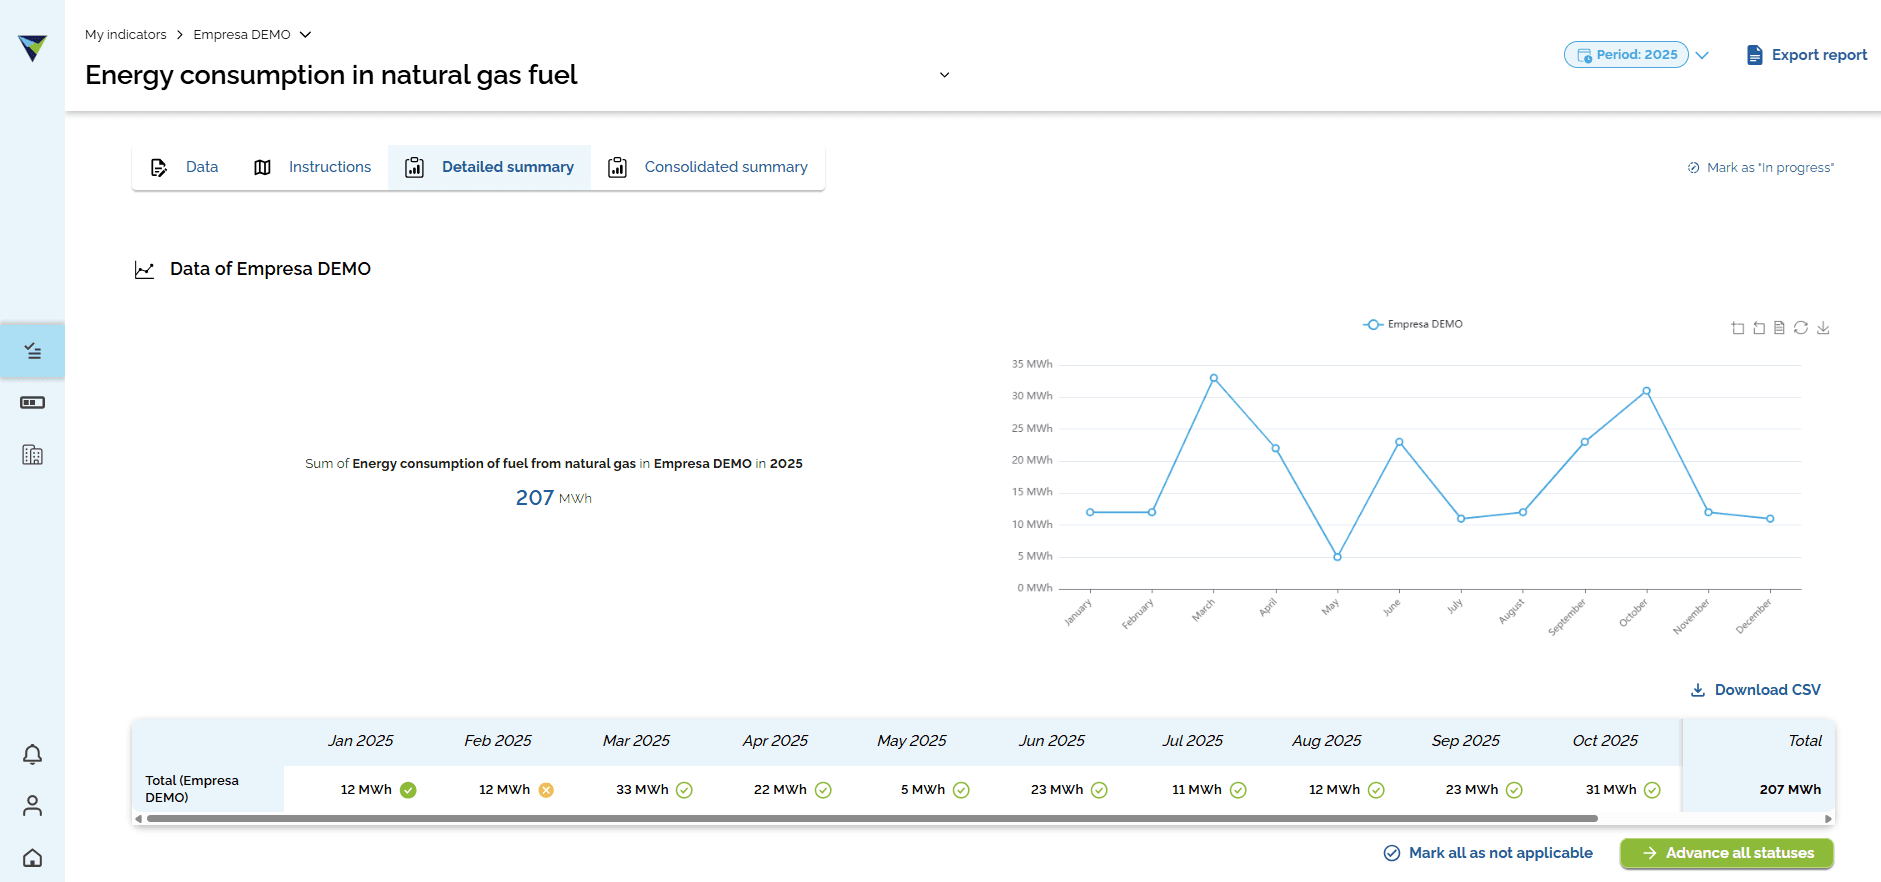Toggle Oct 2025 status check icon
This screenshot has height=882, width=1881.
[x=1652, y=790]
